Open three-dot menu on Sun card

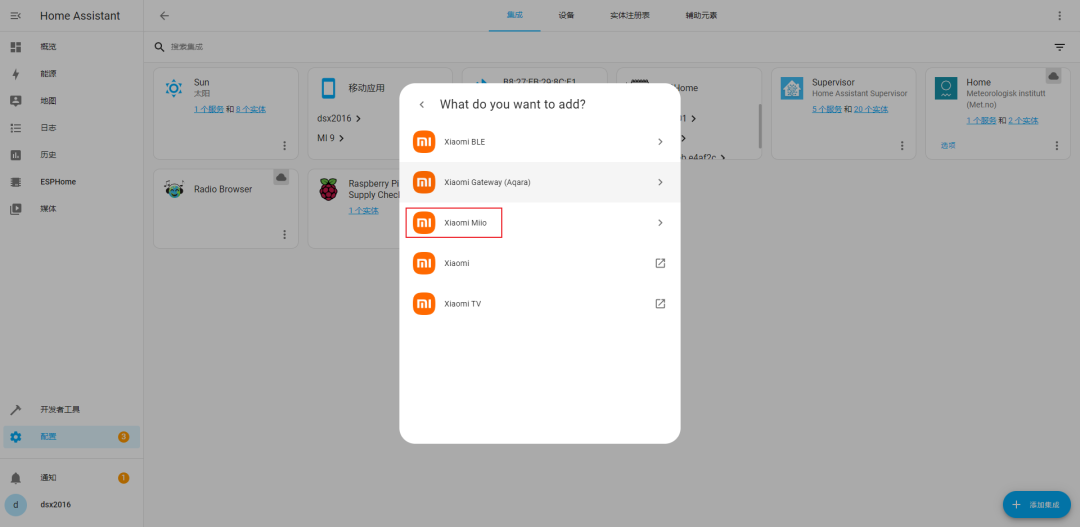pos(284,145)
